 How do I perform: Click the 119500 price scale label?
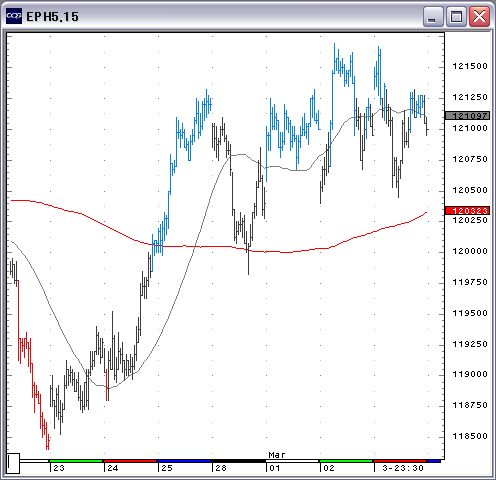pyautogui.click(x=470, y=313)
